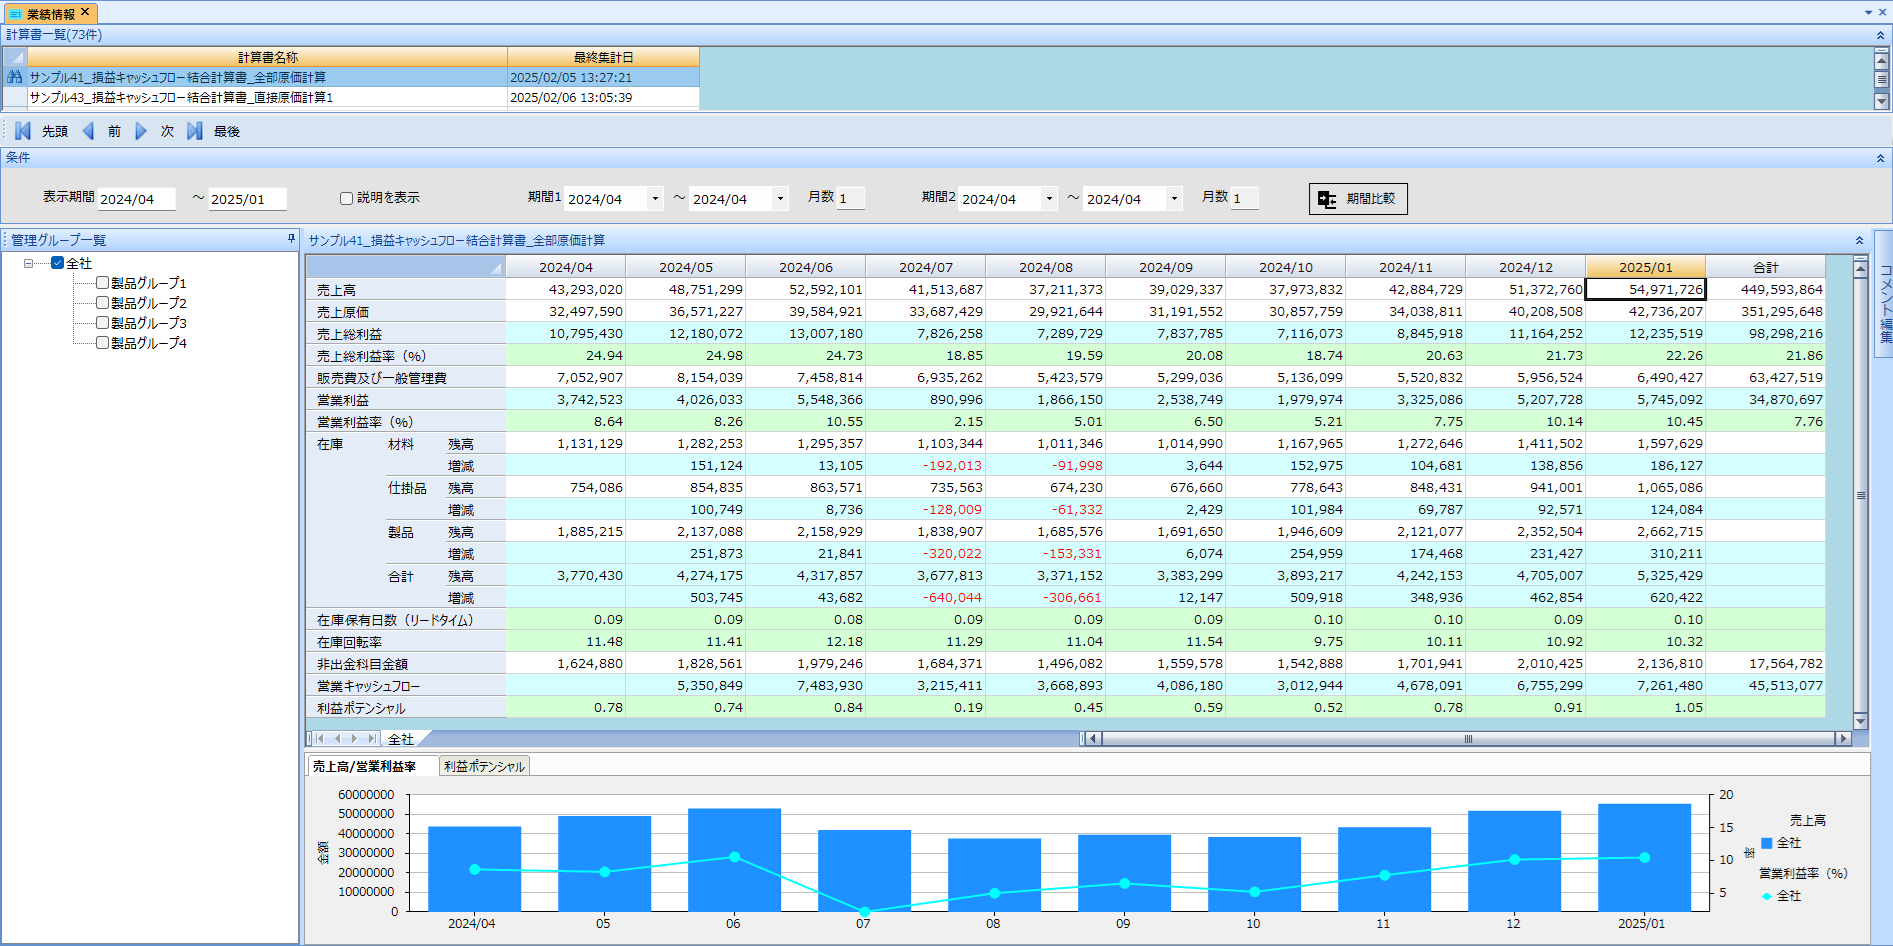The image size is (1893, 946).
Task: Select the 54,971,726 cell
Action: click(1645, 289)
